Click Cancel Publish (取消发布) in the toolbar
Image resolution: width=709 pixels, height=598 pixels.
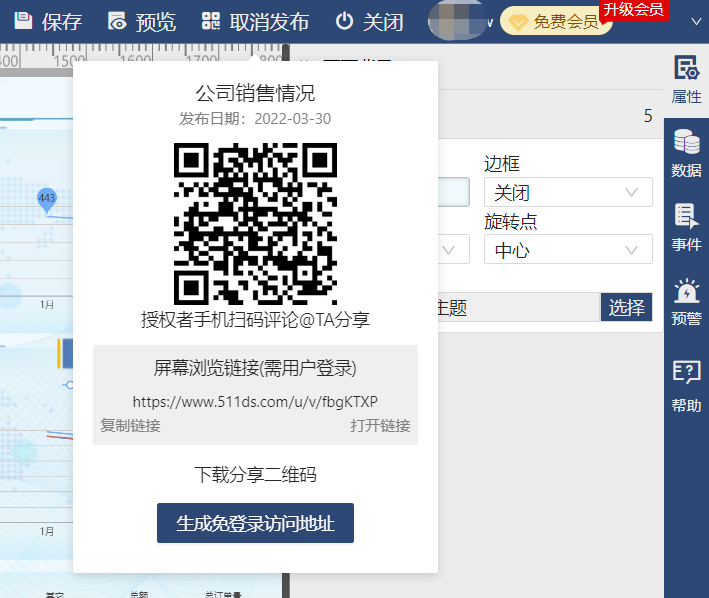click(x=255, y=21)
